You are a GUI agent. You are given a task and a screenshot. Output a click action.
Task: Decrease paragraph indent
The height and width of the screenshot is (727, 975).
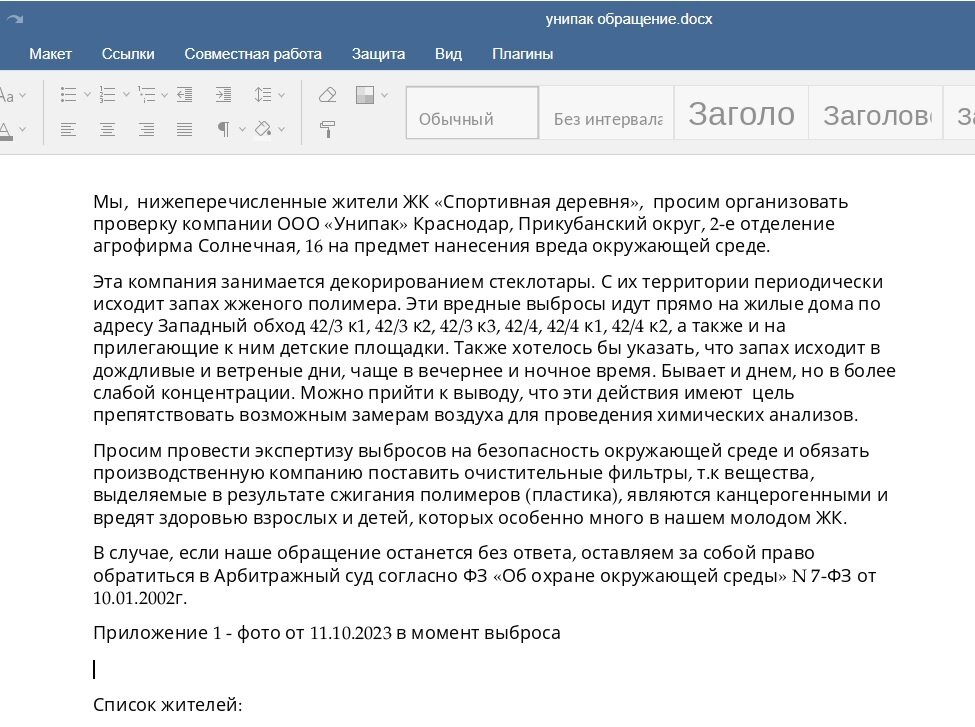point(185,95)
